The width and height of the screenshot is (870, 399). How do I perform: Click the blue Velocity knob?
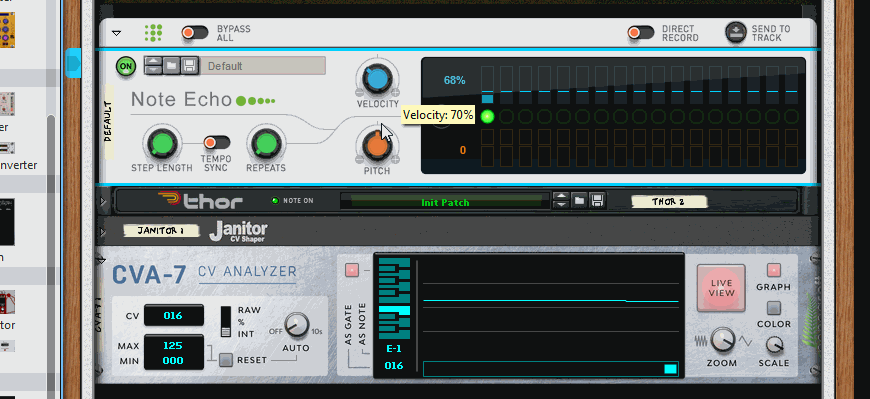pos(377,79)
